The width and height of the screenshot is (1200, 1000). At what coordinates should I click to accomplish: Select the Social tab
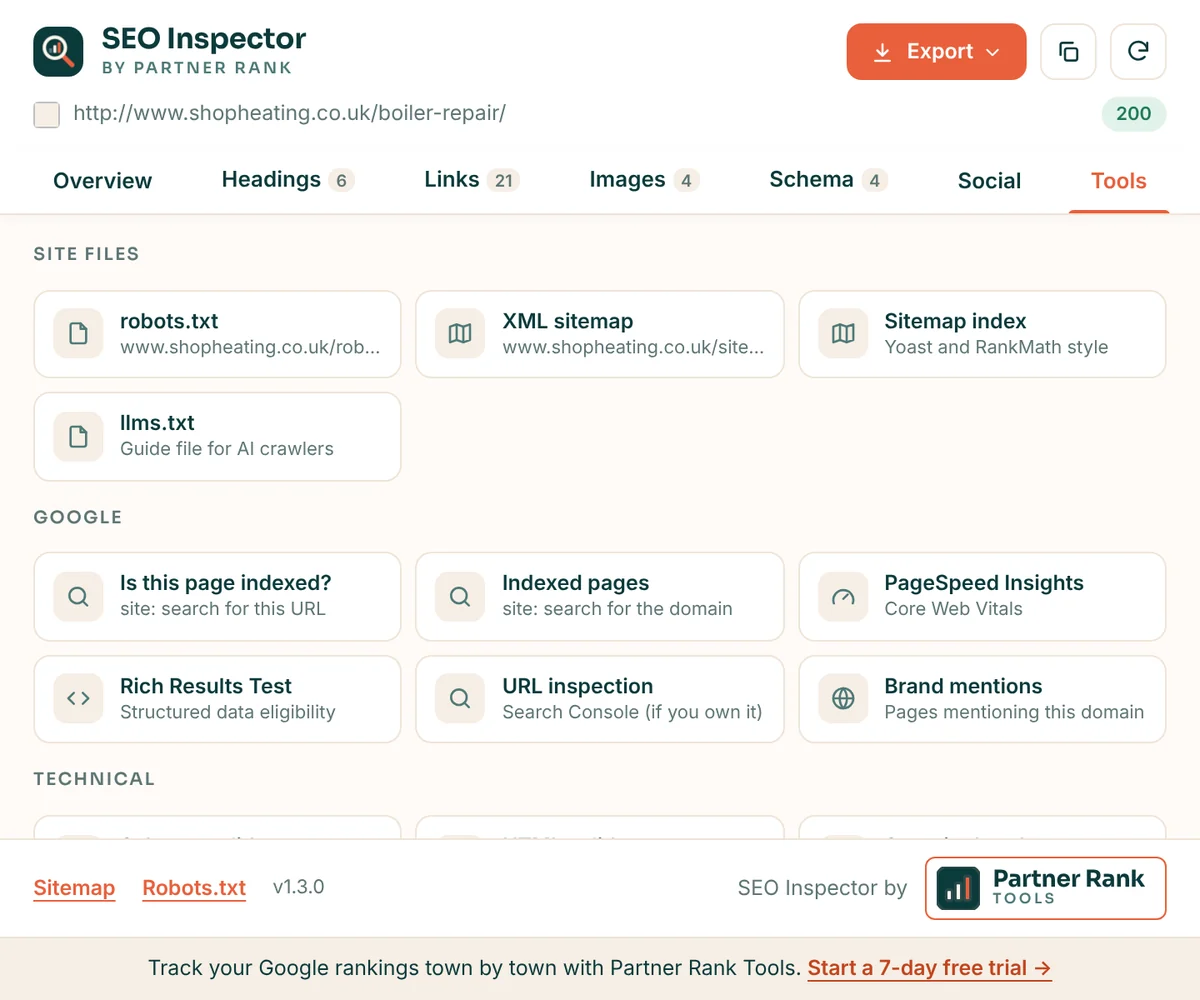click(989, 181)
